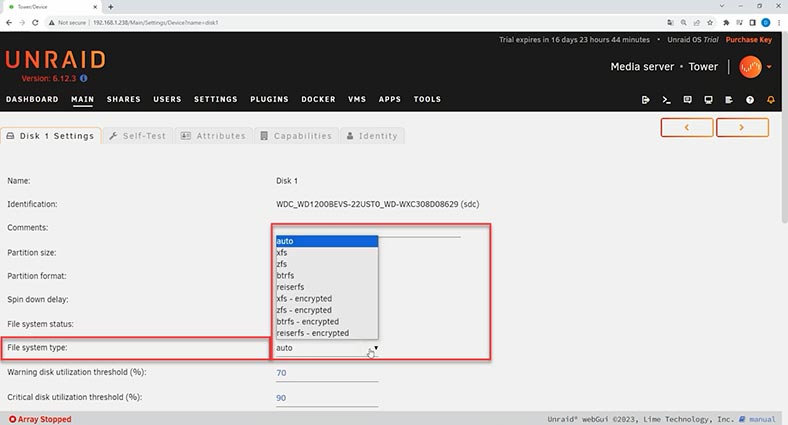Go to previous device with left arrow button

687,128
